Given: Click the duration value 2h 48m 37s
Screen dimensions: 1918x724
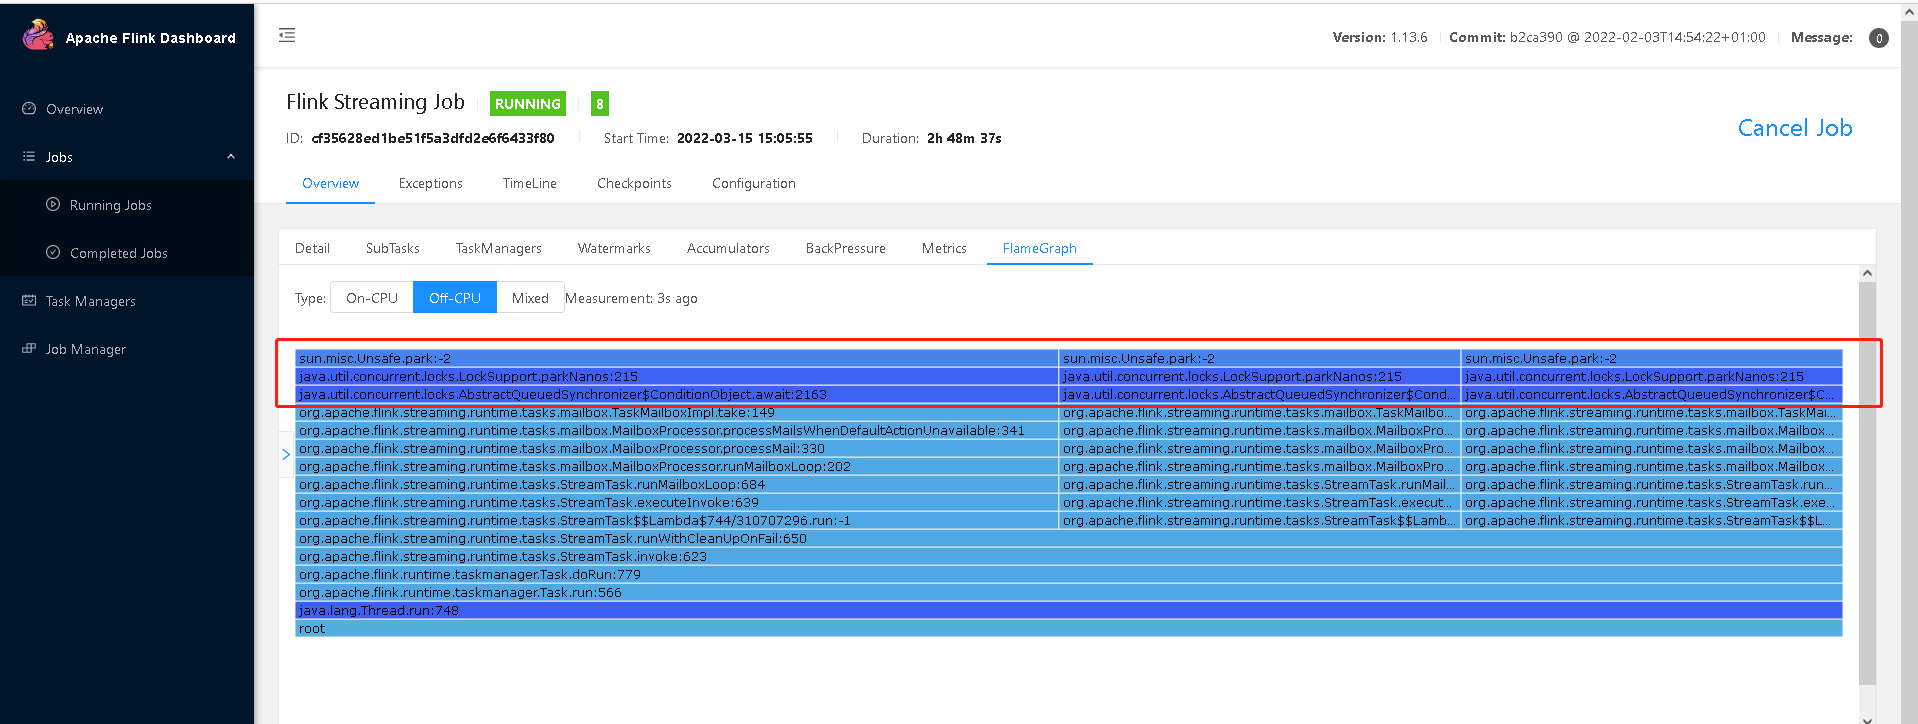Looking at the screenshot, I should point(964,138).
